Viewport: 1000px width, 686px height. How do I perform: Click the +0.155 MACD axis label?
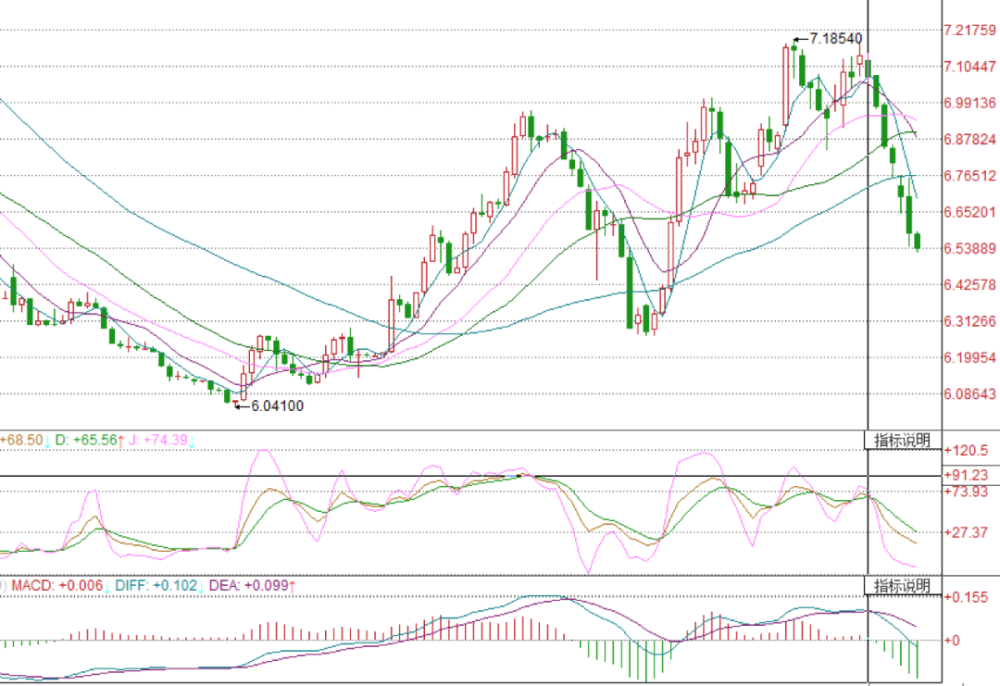(x=966, y=597)
